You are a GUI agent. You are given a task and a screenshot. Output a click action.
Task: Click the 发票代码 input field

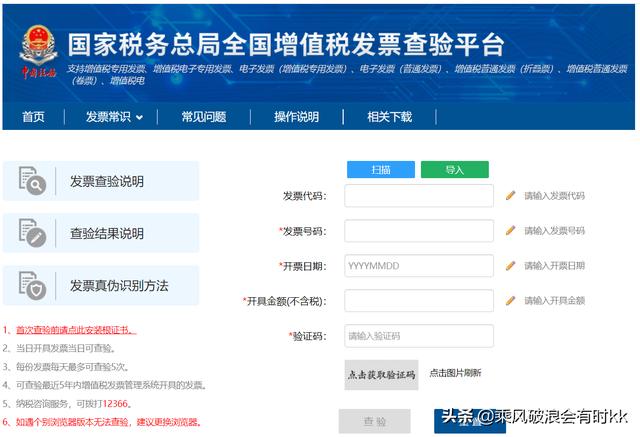(x=418, y=196)
